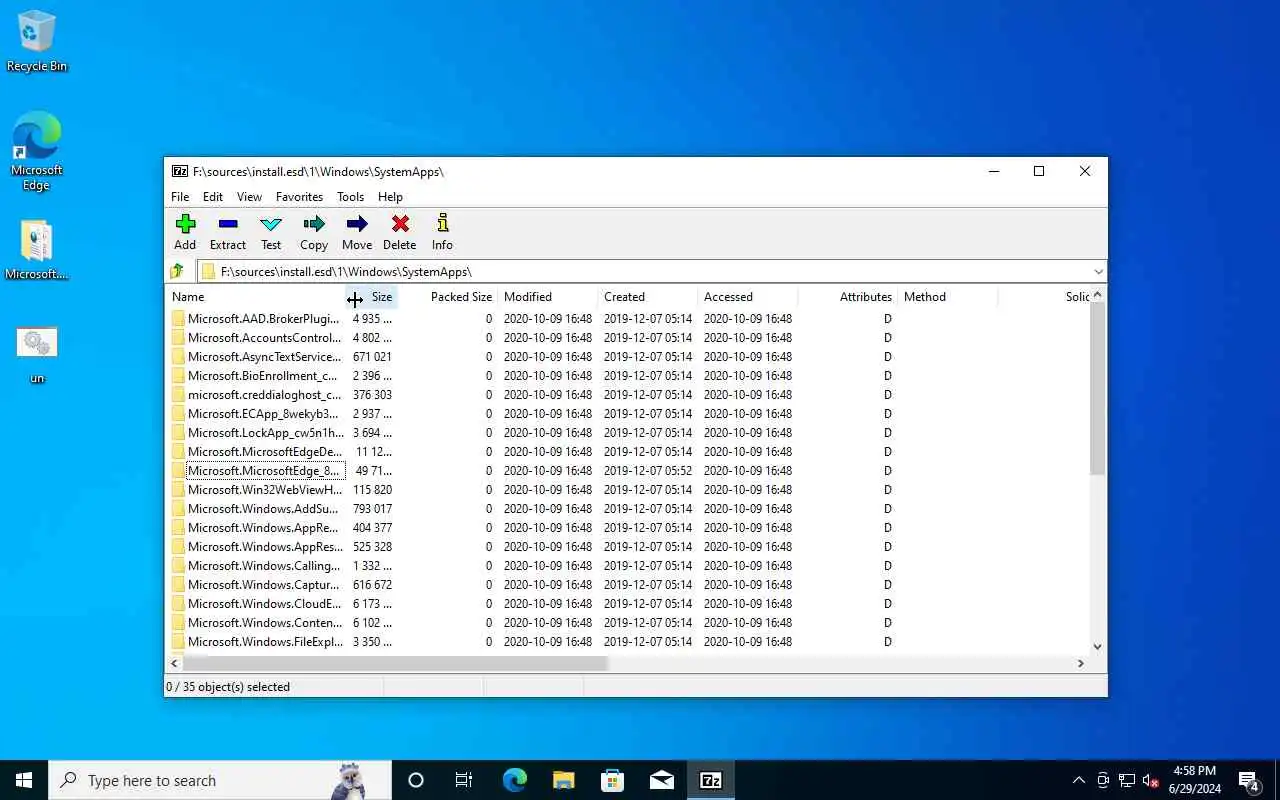1280x800 pixels.
Task: Open the Help menu
Action: [x=390, y=197]
